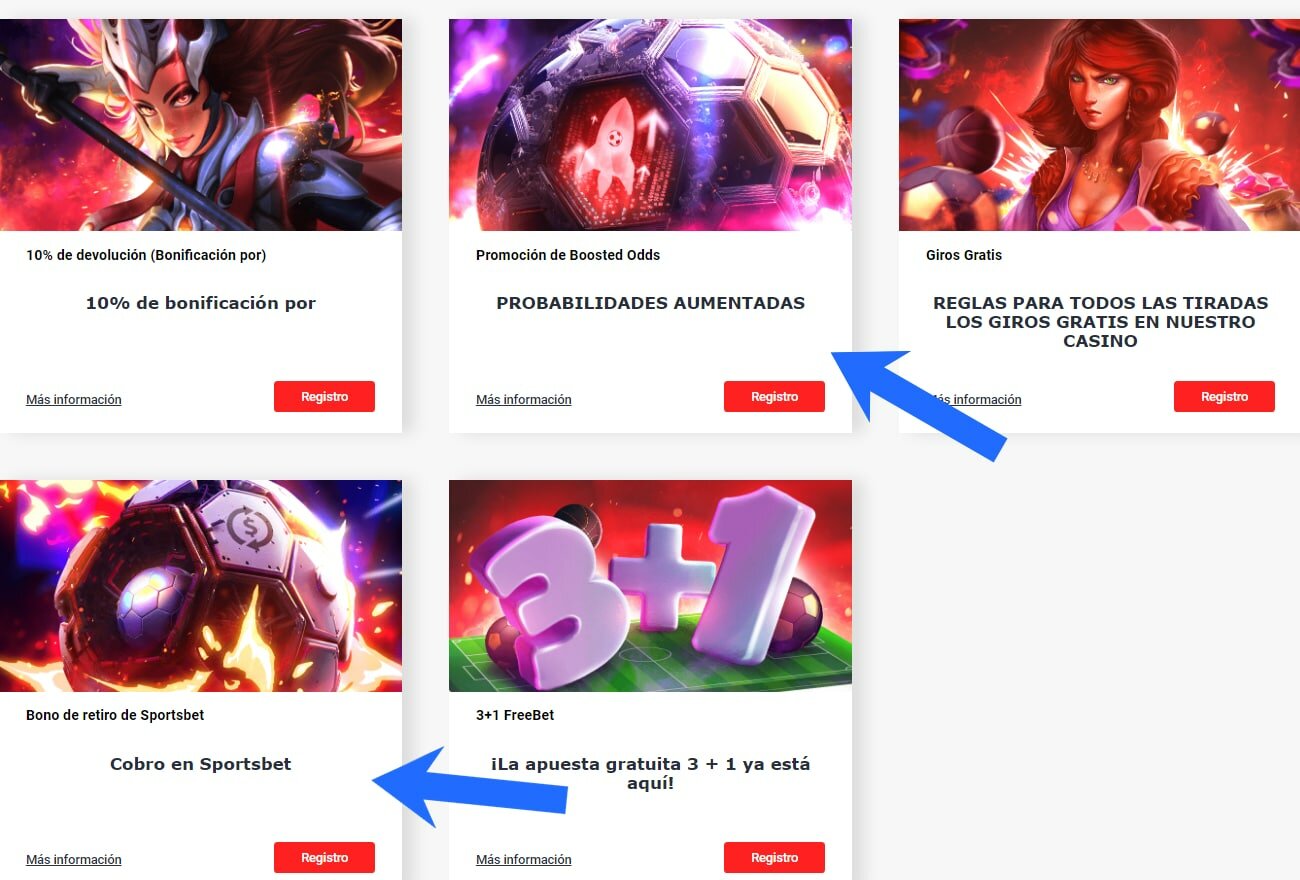Open Más información for 3+1 FreeBet
Screen dimensions: 1300x880
524,859
